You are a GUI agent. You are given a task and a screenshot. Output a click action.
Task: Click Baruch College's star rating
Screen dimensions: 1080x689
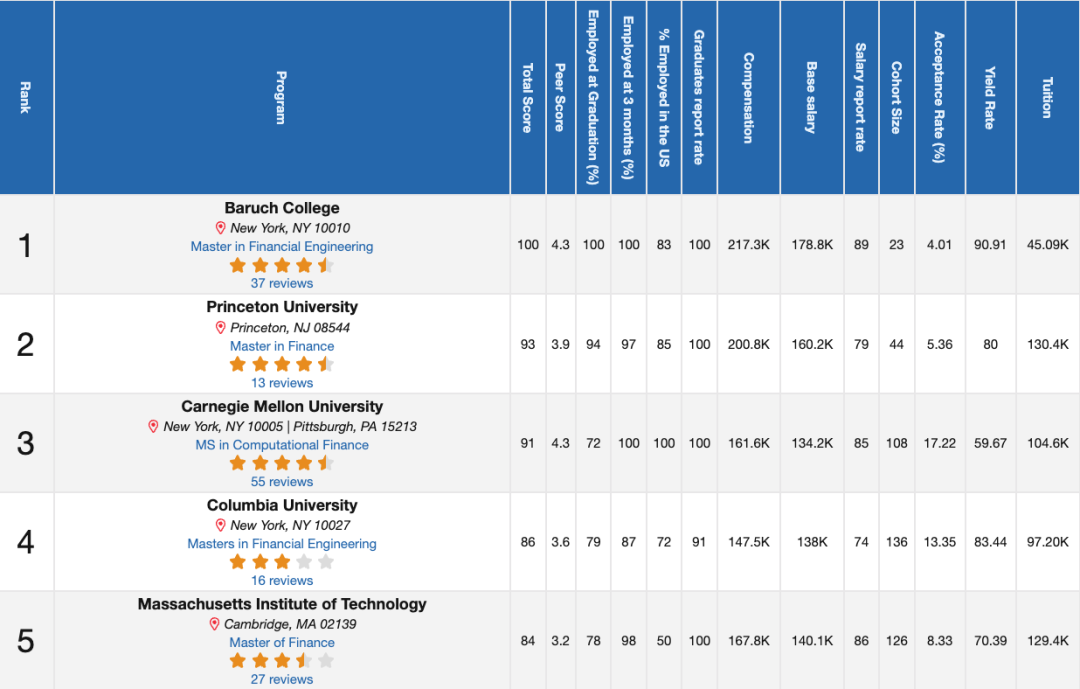(x=282, y=265)
